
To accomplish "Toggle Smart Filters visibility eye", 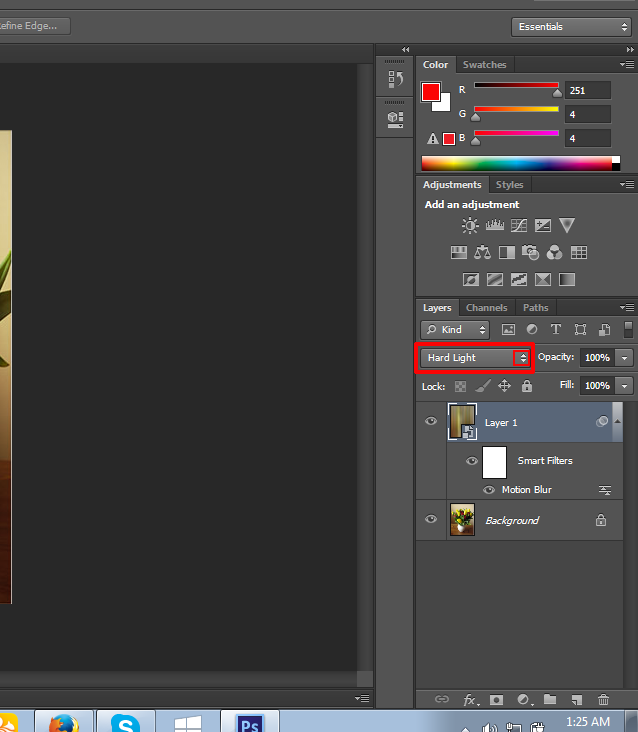I will 472,461.
